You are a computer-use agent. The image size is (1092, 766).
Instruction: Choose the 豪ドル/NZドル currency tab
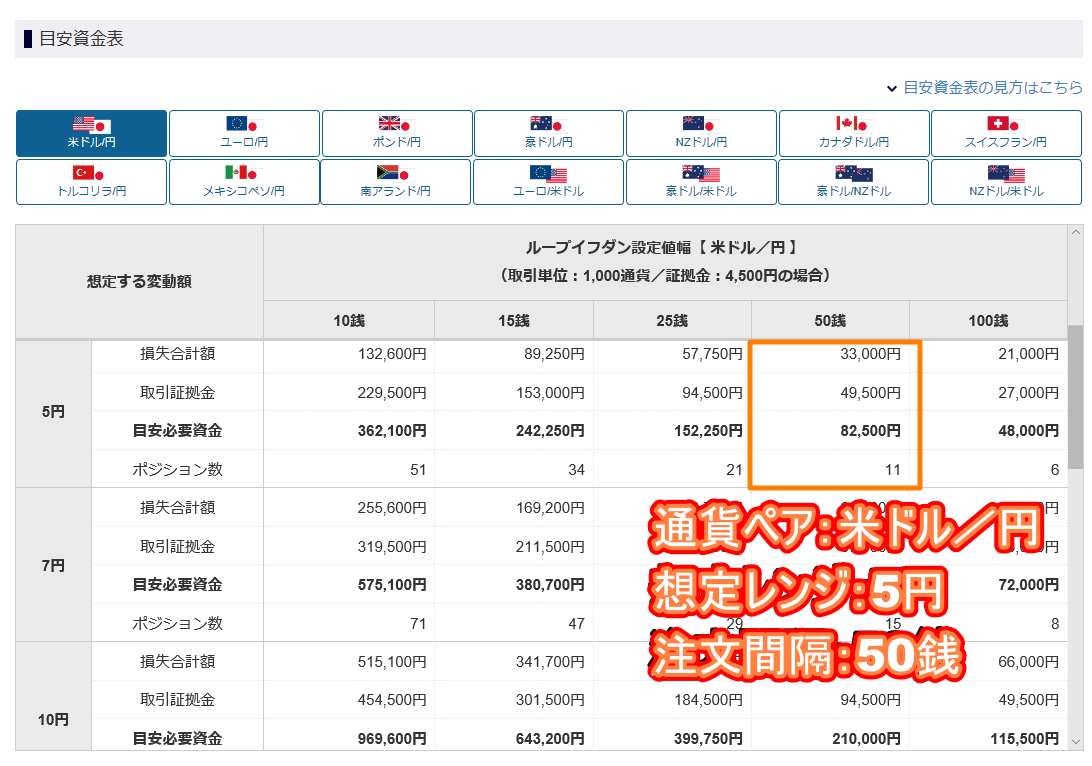[854, 182]
